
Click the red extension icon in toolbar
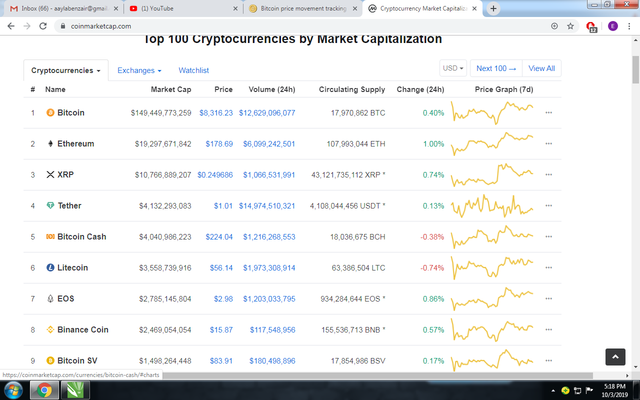[x=591, y=27]
